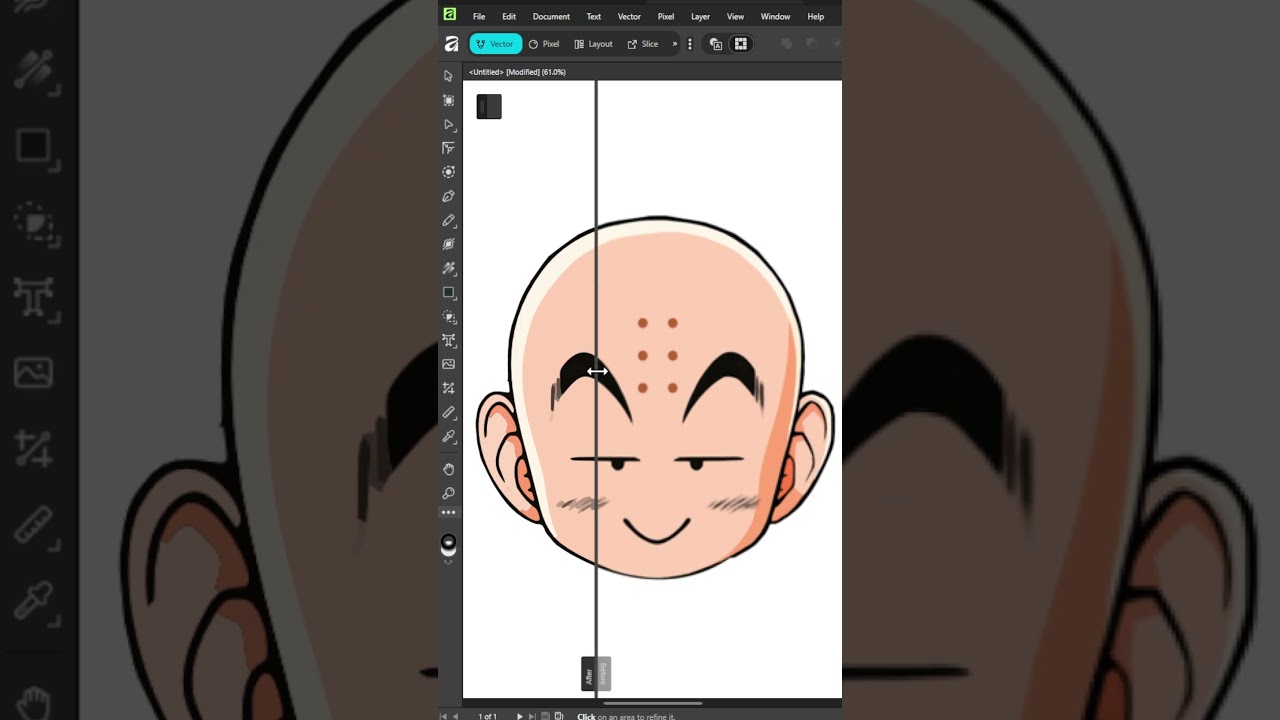This screenshot has width=1280, height=720.
Task: Switch to Slice studio
Action: pos(643,44)
